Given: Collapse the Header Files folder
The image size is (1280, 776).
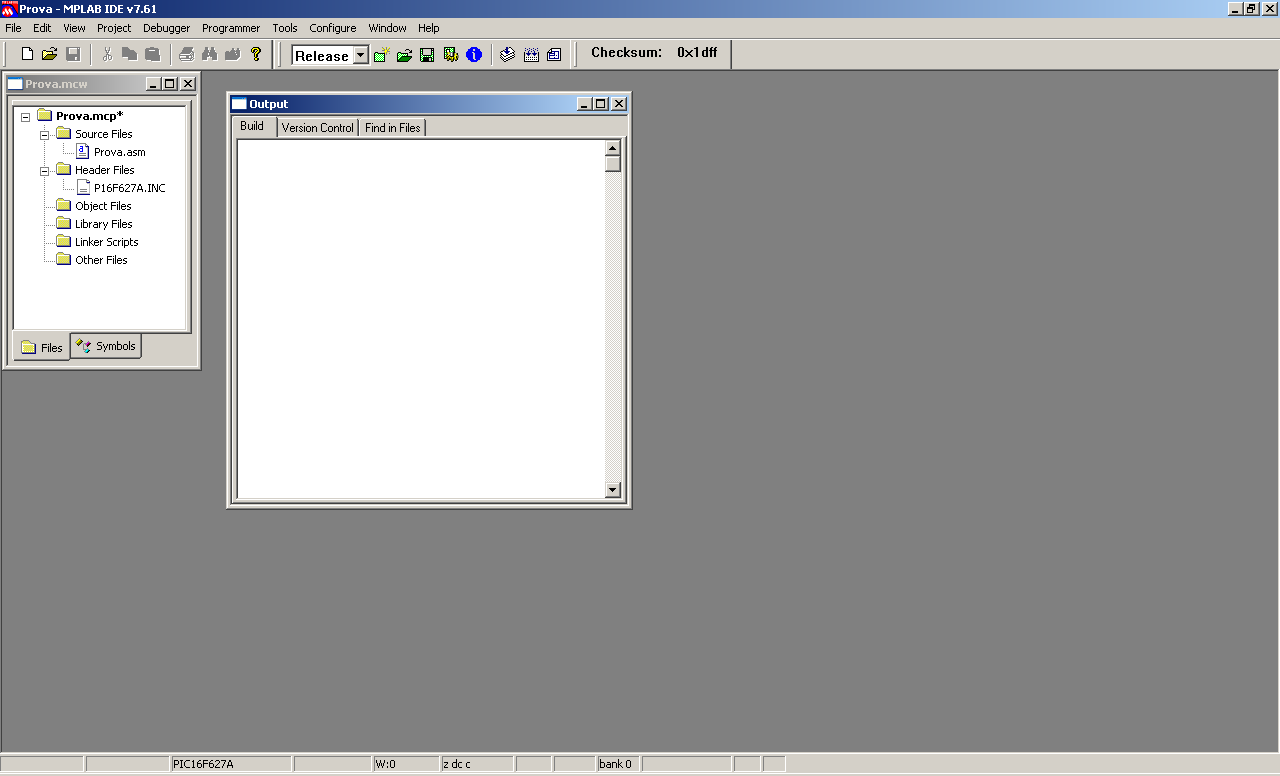Looking at the screenshot, I should coord(44,170).
